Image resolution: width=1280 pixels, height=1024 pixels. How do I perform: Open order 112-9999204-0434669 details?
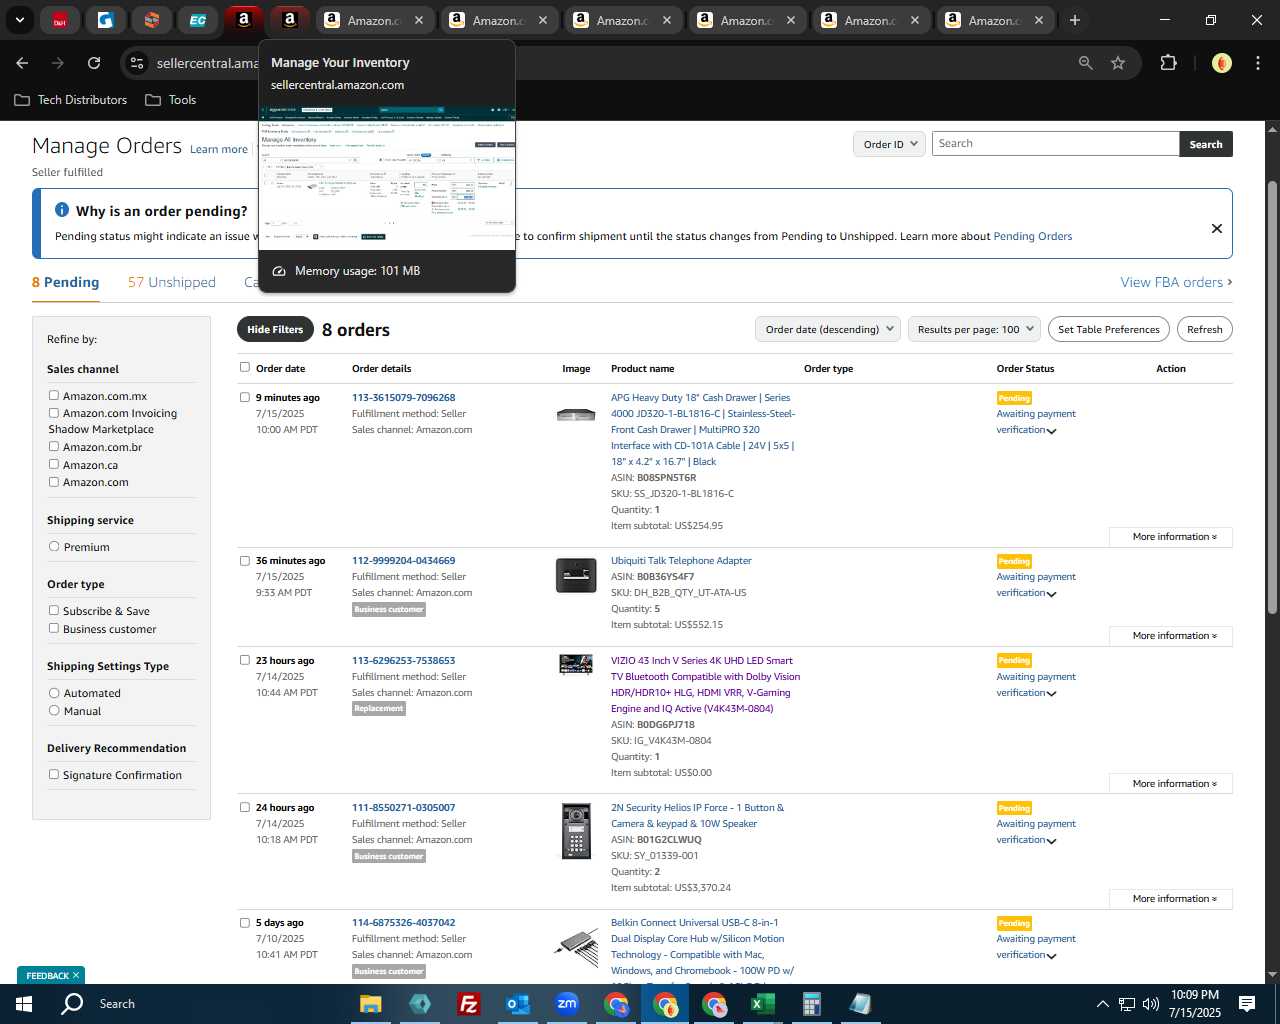click(x=403, y=561)
